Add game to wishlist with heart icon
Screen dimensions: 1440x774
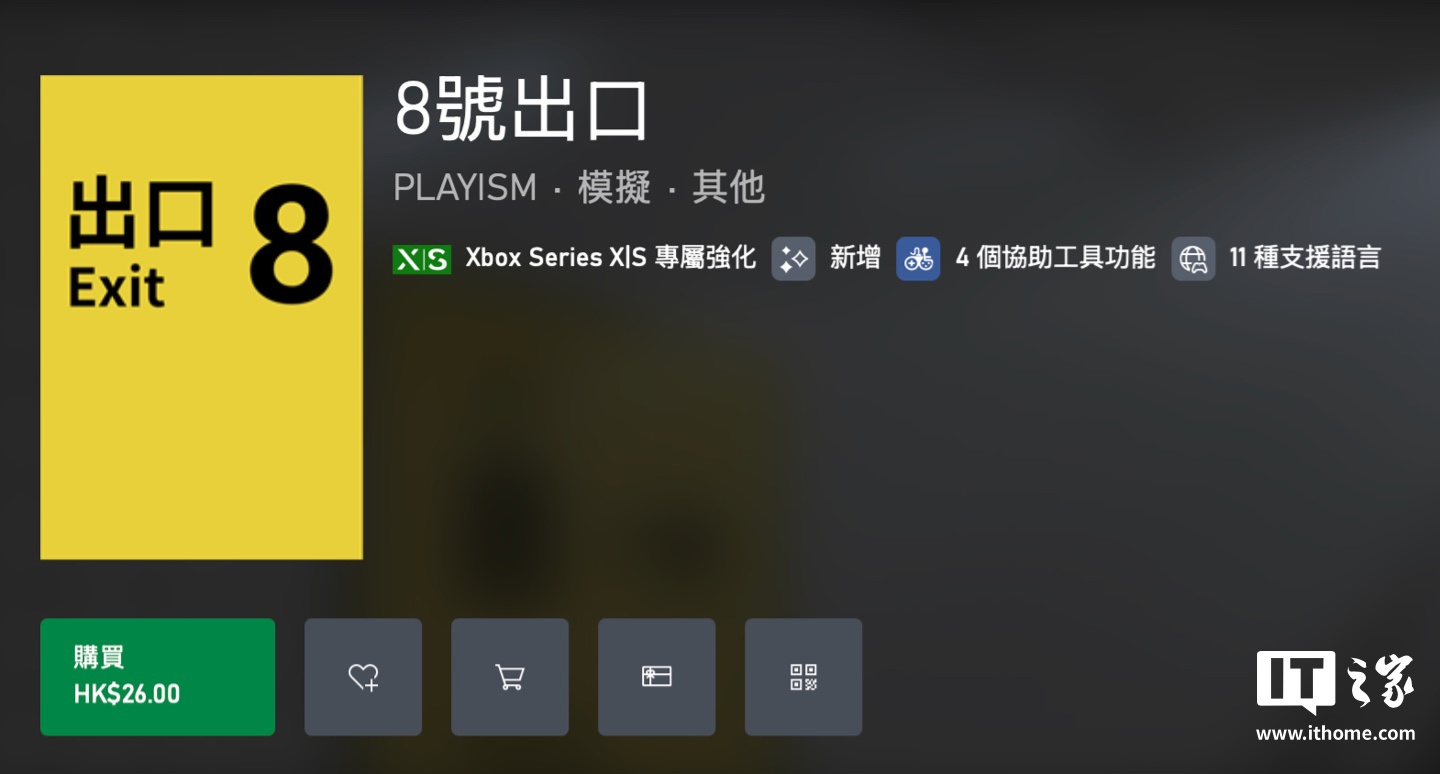(363, 677)
